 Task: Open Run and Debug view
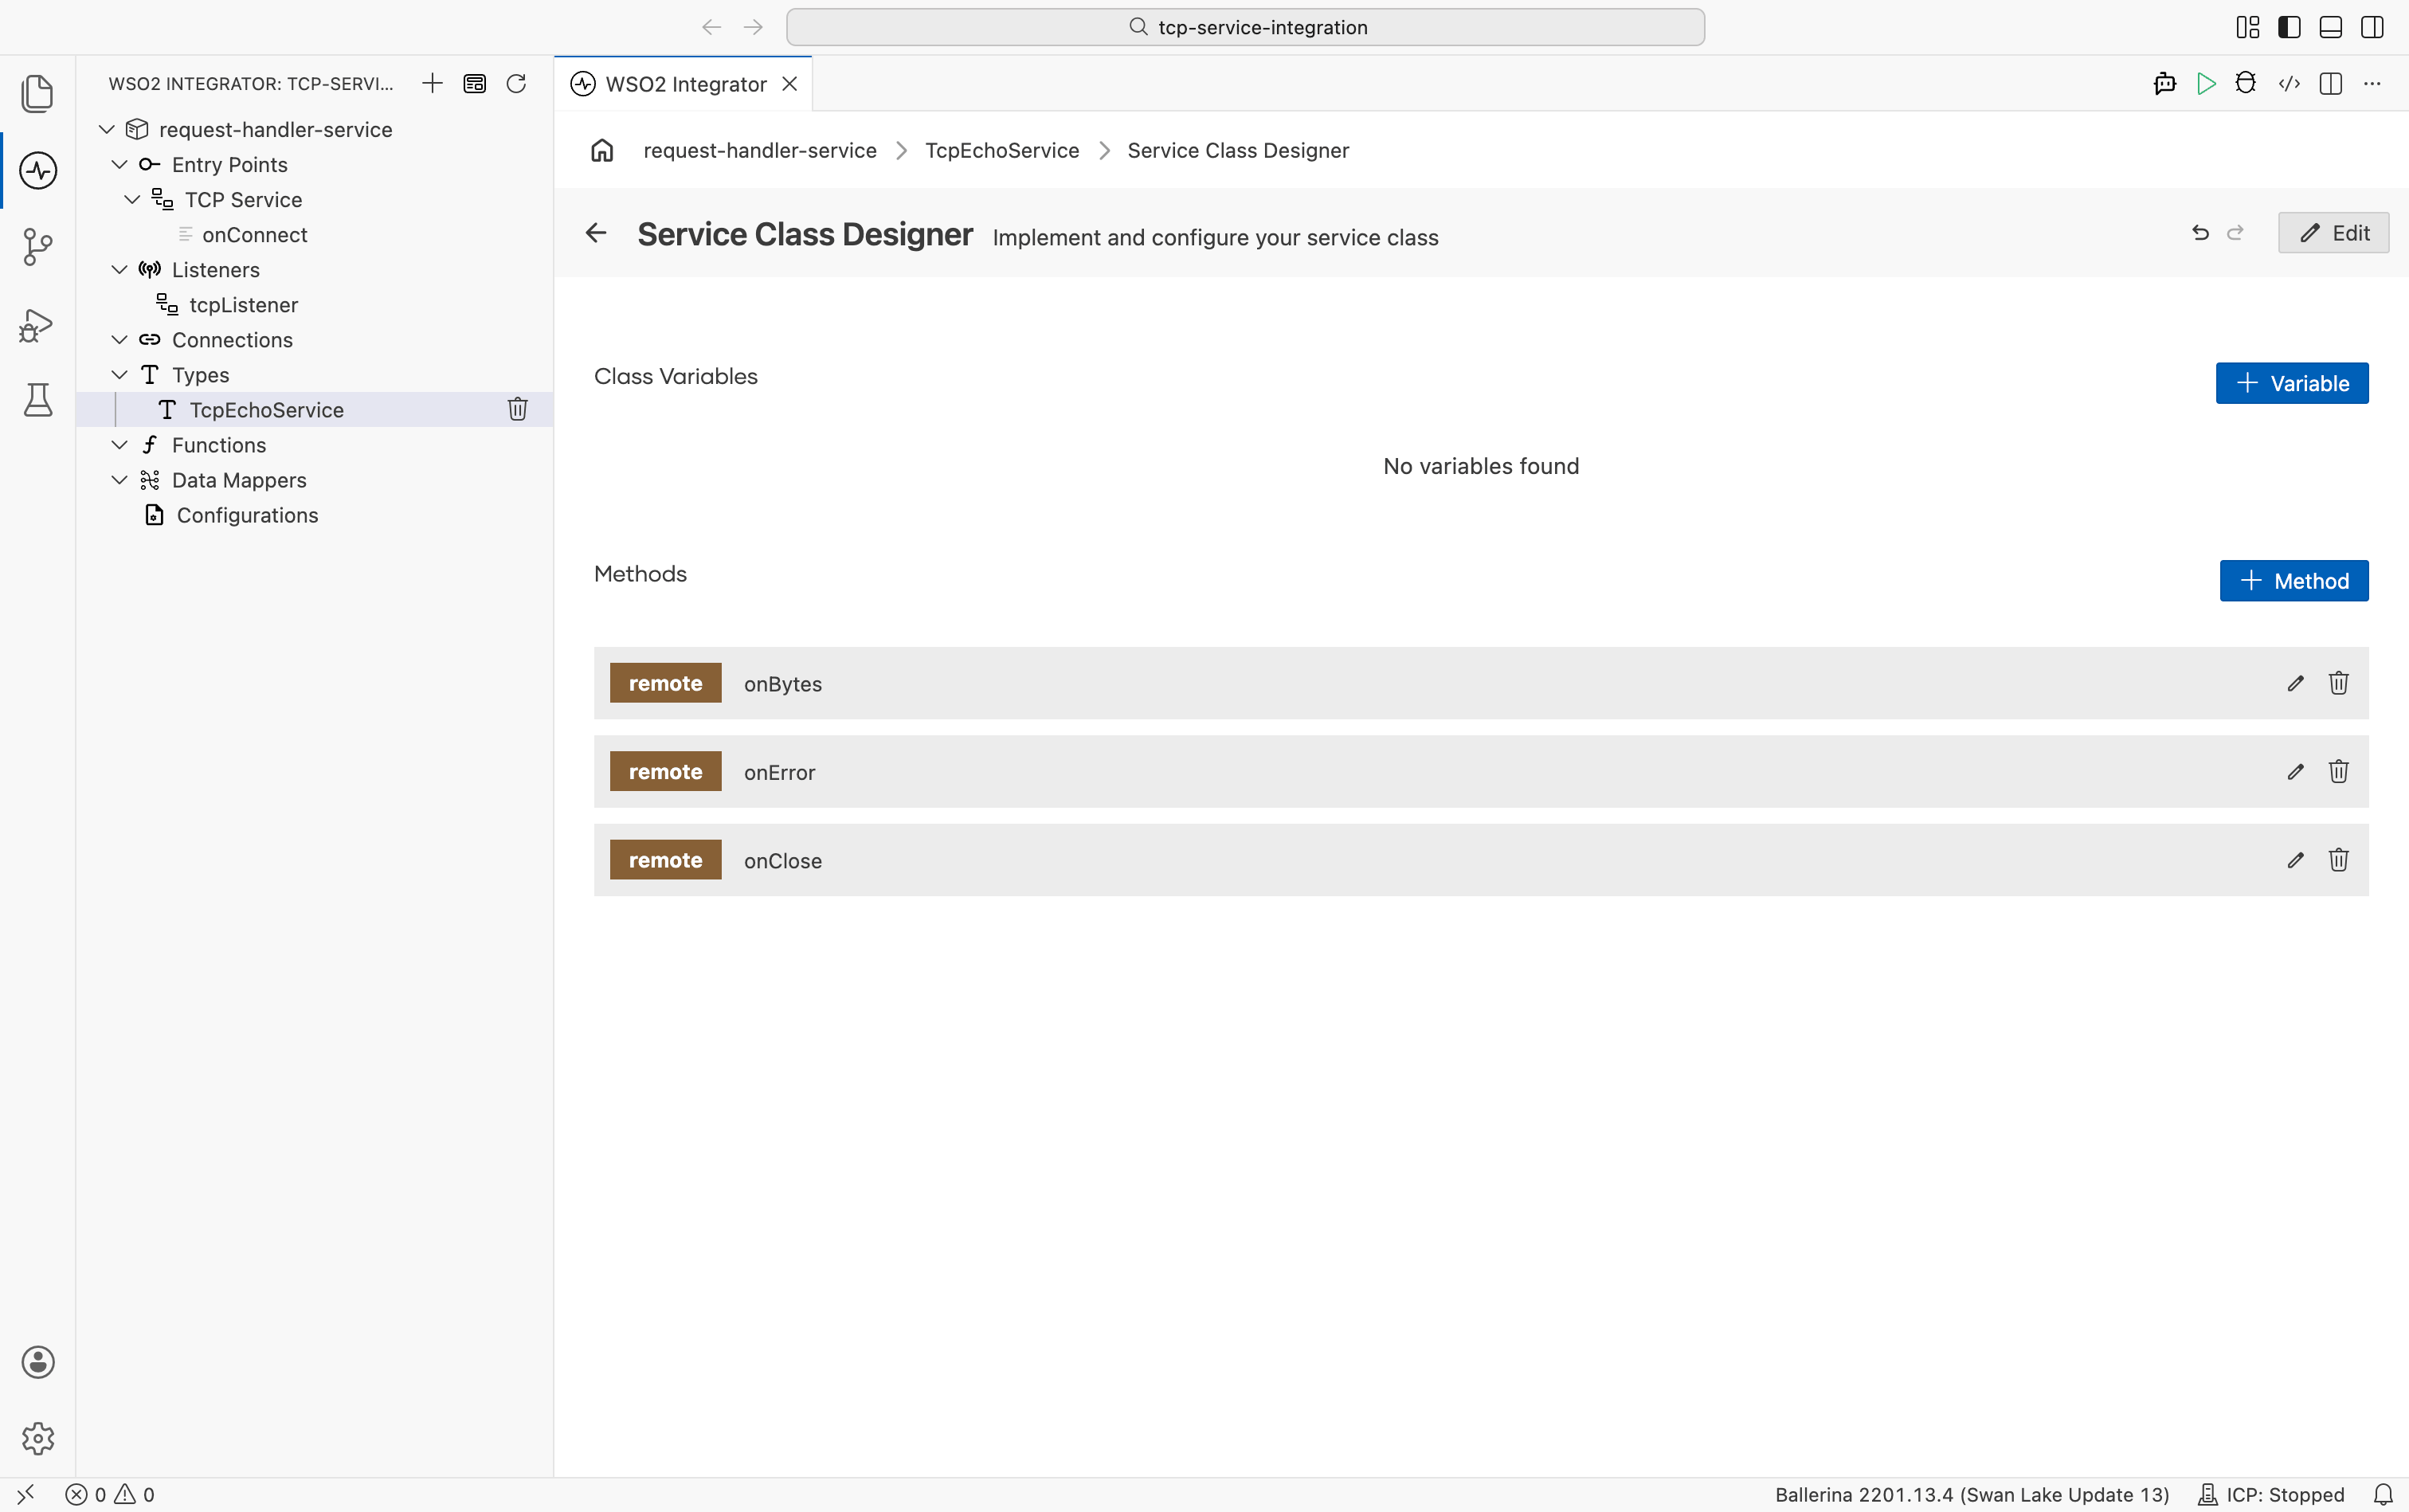click(38, 324)
